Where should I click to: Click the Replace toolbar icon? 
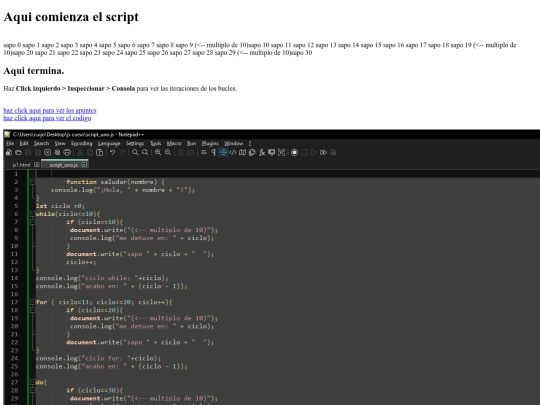(x=145, y=152)
